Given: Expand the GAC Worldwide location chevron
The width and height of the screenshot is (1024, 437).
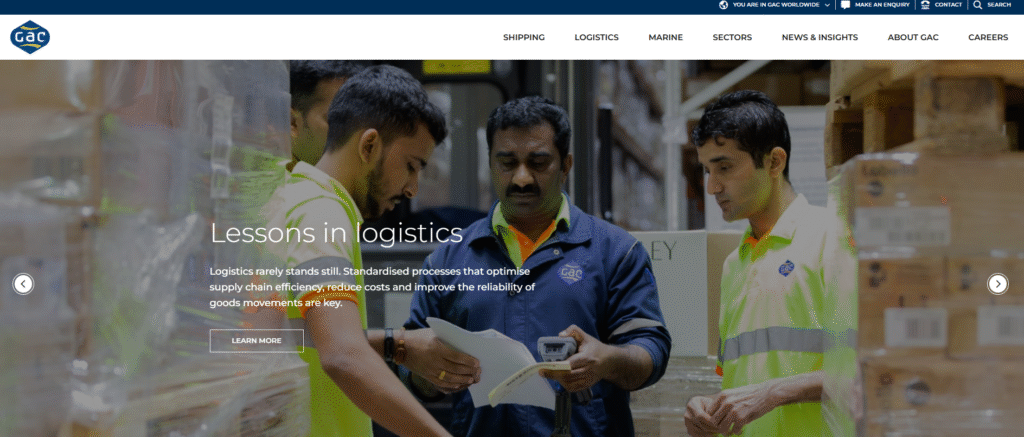Looking at the screenshot, I should tap(827, 5).
